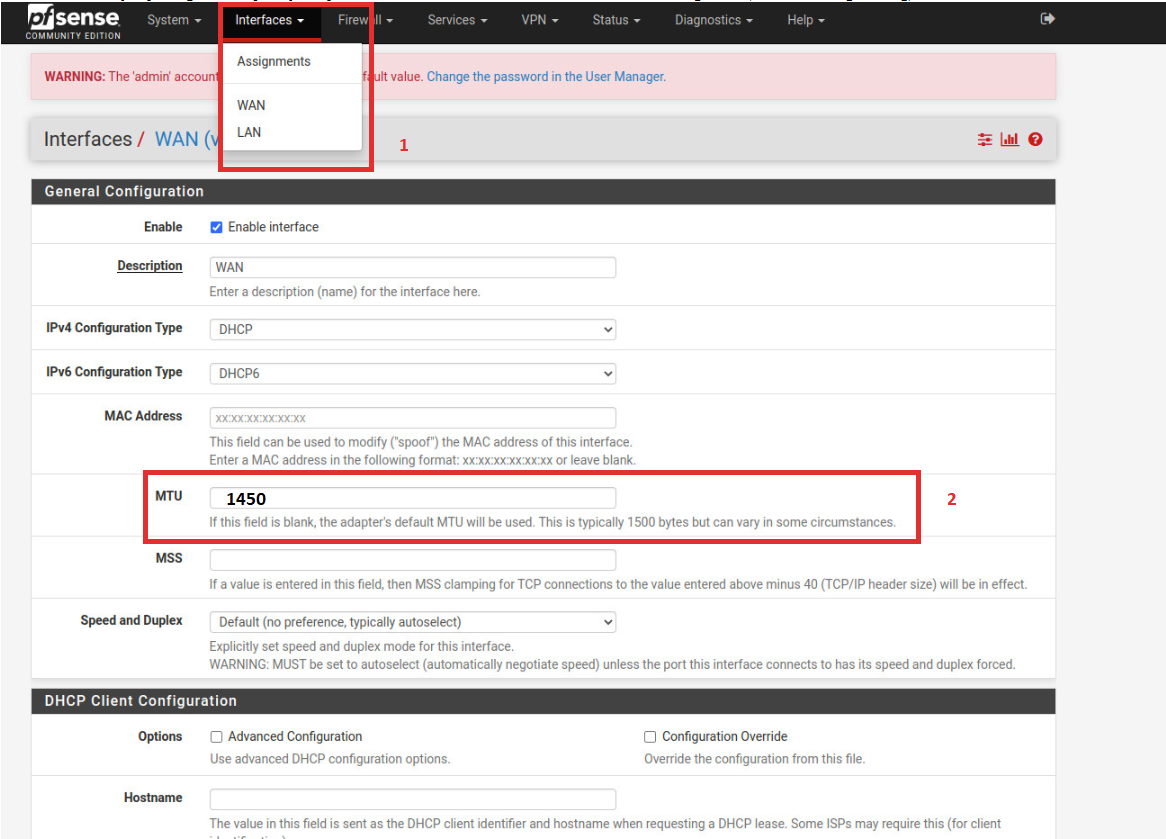Click the Interfaces breadcrumb link
The width and height of the screenshot is (1166, 839).
88,139
